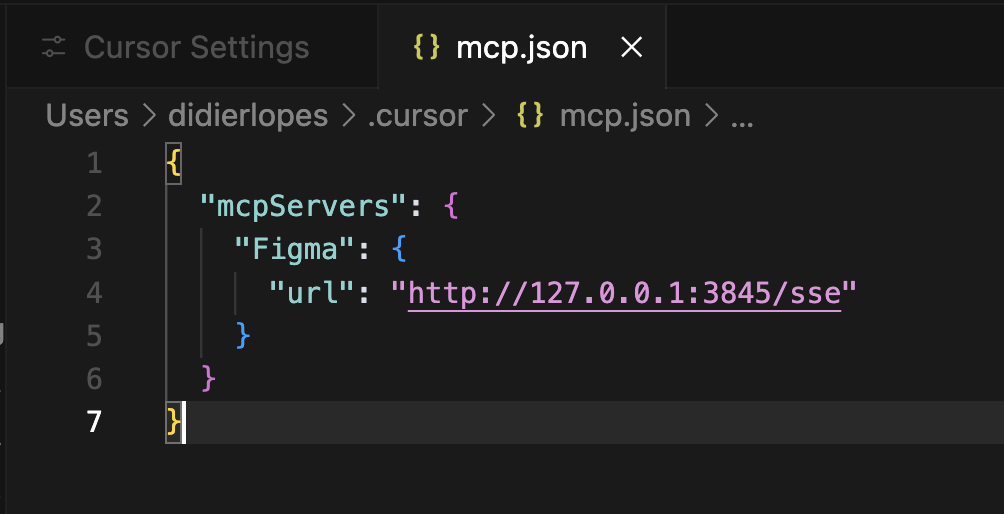Click mcp.json in the breadcrumb path
The width and height of the screenshot is (1004, 514).
tap(625, 116)
